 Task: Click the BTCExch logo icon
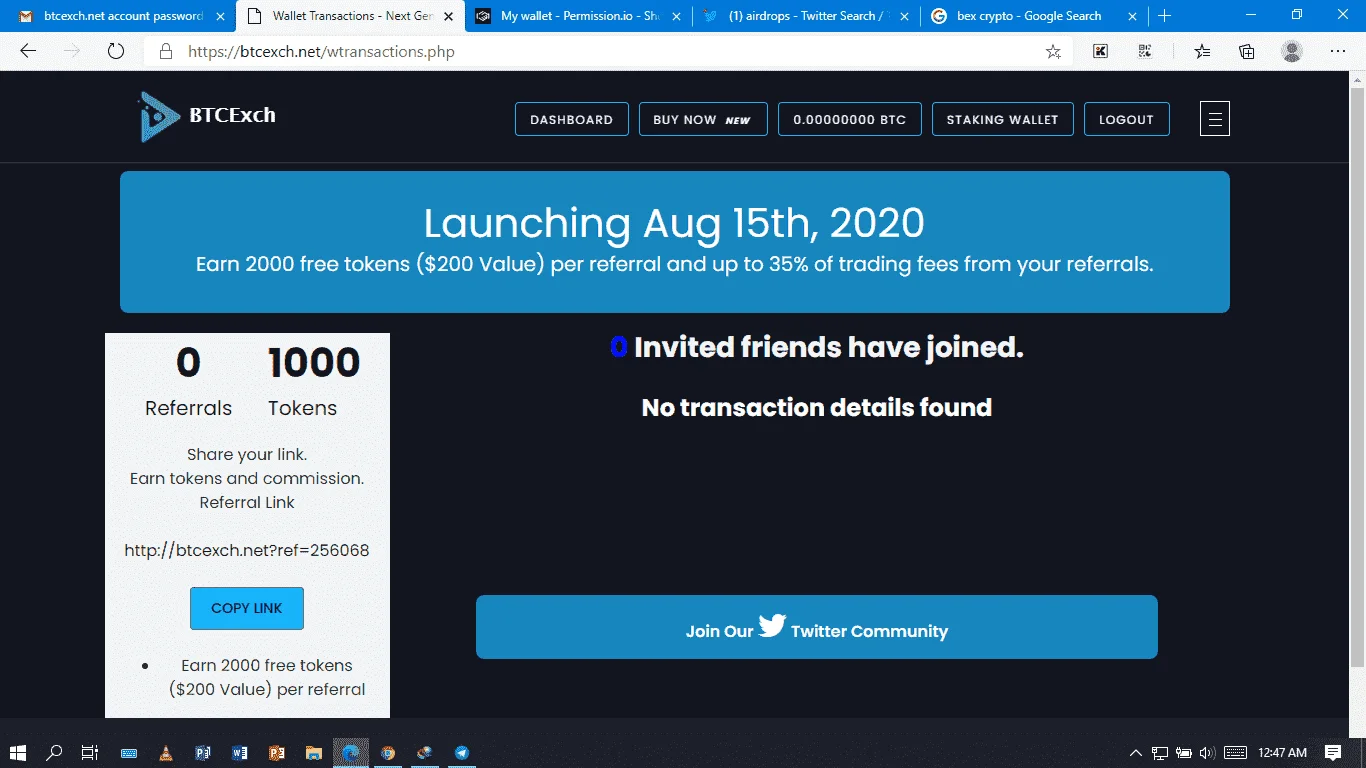point(159,116)
